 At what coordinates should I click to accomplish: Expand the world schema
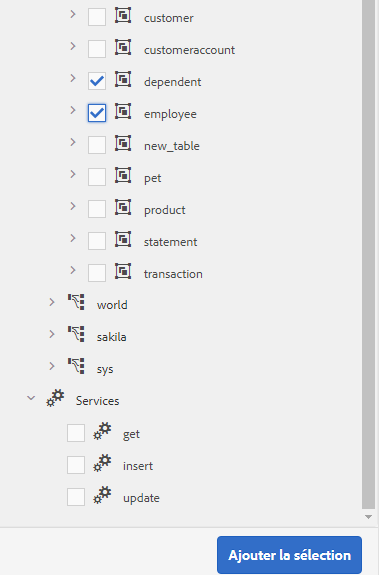pyautogui.click(x=52, y=302)
